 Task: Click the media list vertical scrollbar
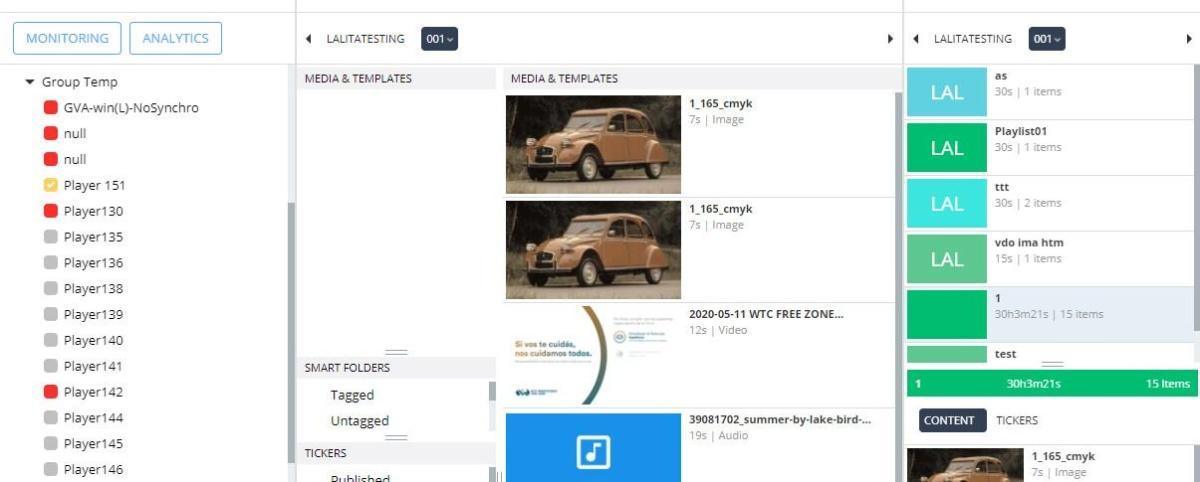[x=898, y=285]
